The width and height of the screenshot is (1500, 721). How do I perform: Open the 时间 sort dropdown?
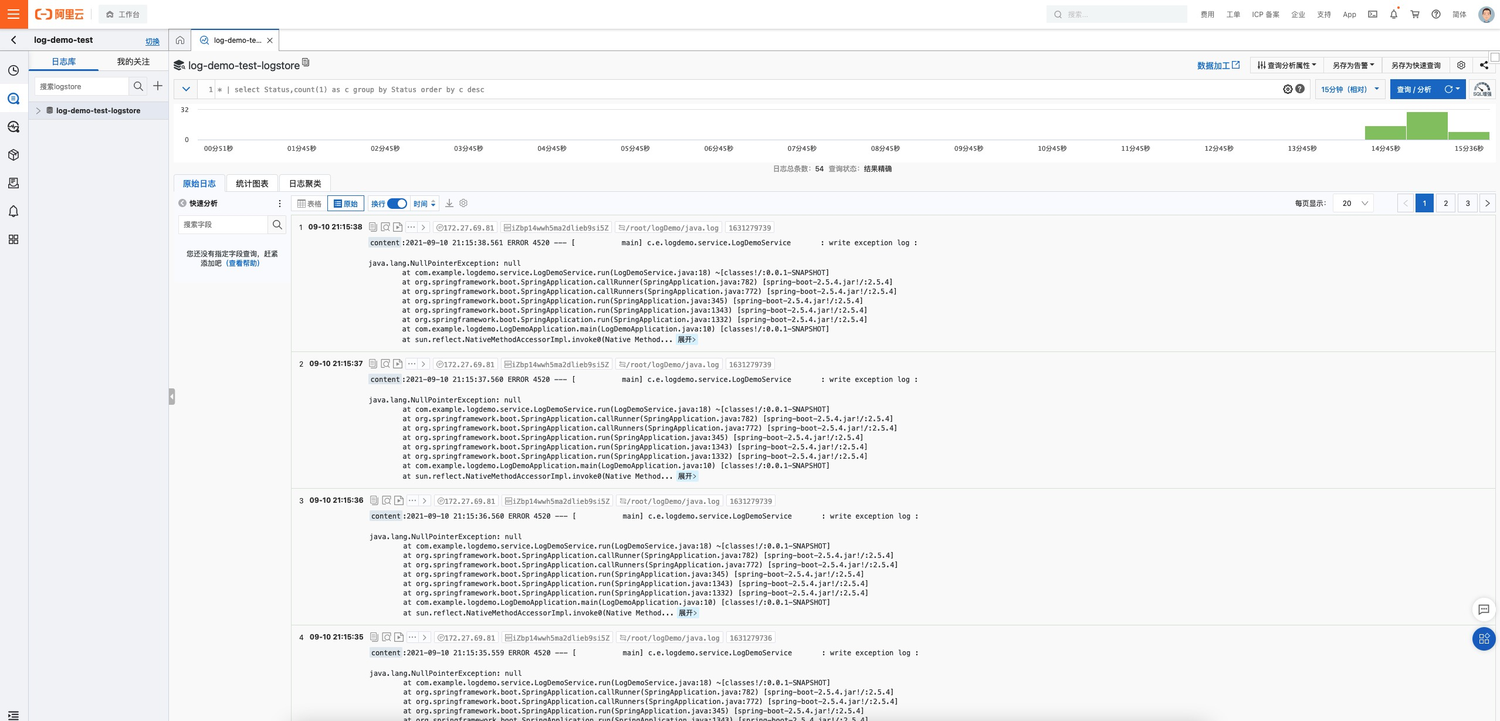(425, 203)
